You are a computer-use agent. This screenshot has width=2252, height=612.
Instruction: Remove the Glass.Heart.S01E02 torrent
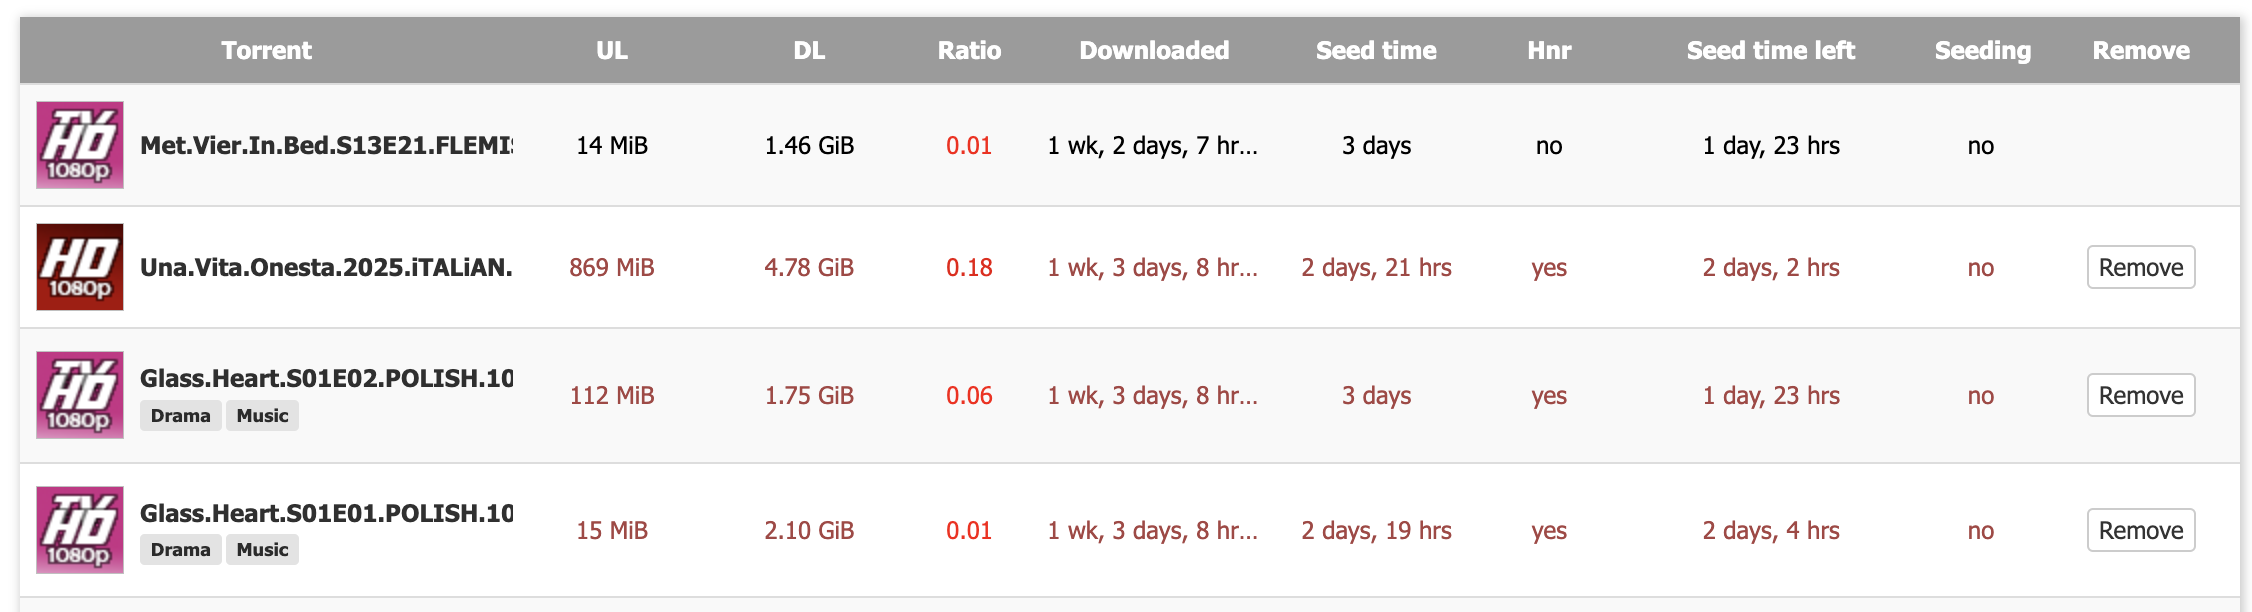pos(2140,395)
